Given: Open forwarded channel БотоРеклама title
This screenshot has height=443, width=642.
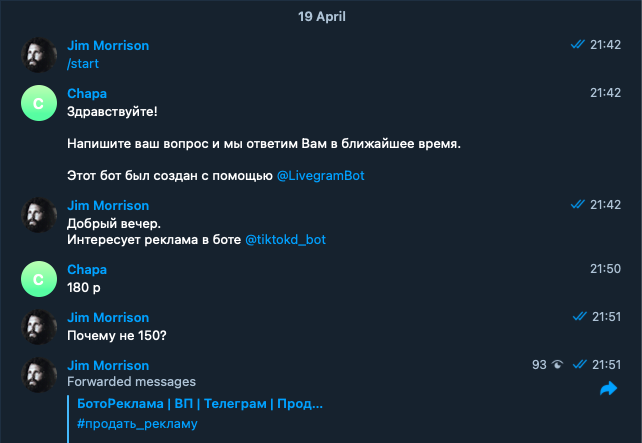Looking at the screenshot, I should (x=200, y=404).
